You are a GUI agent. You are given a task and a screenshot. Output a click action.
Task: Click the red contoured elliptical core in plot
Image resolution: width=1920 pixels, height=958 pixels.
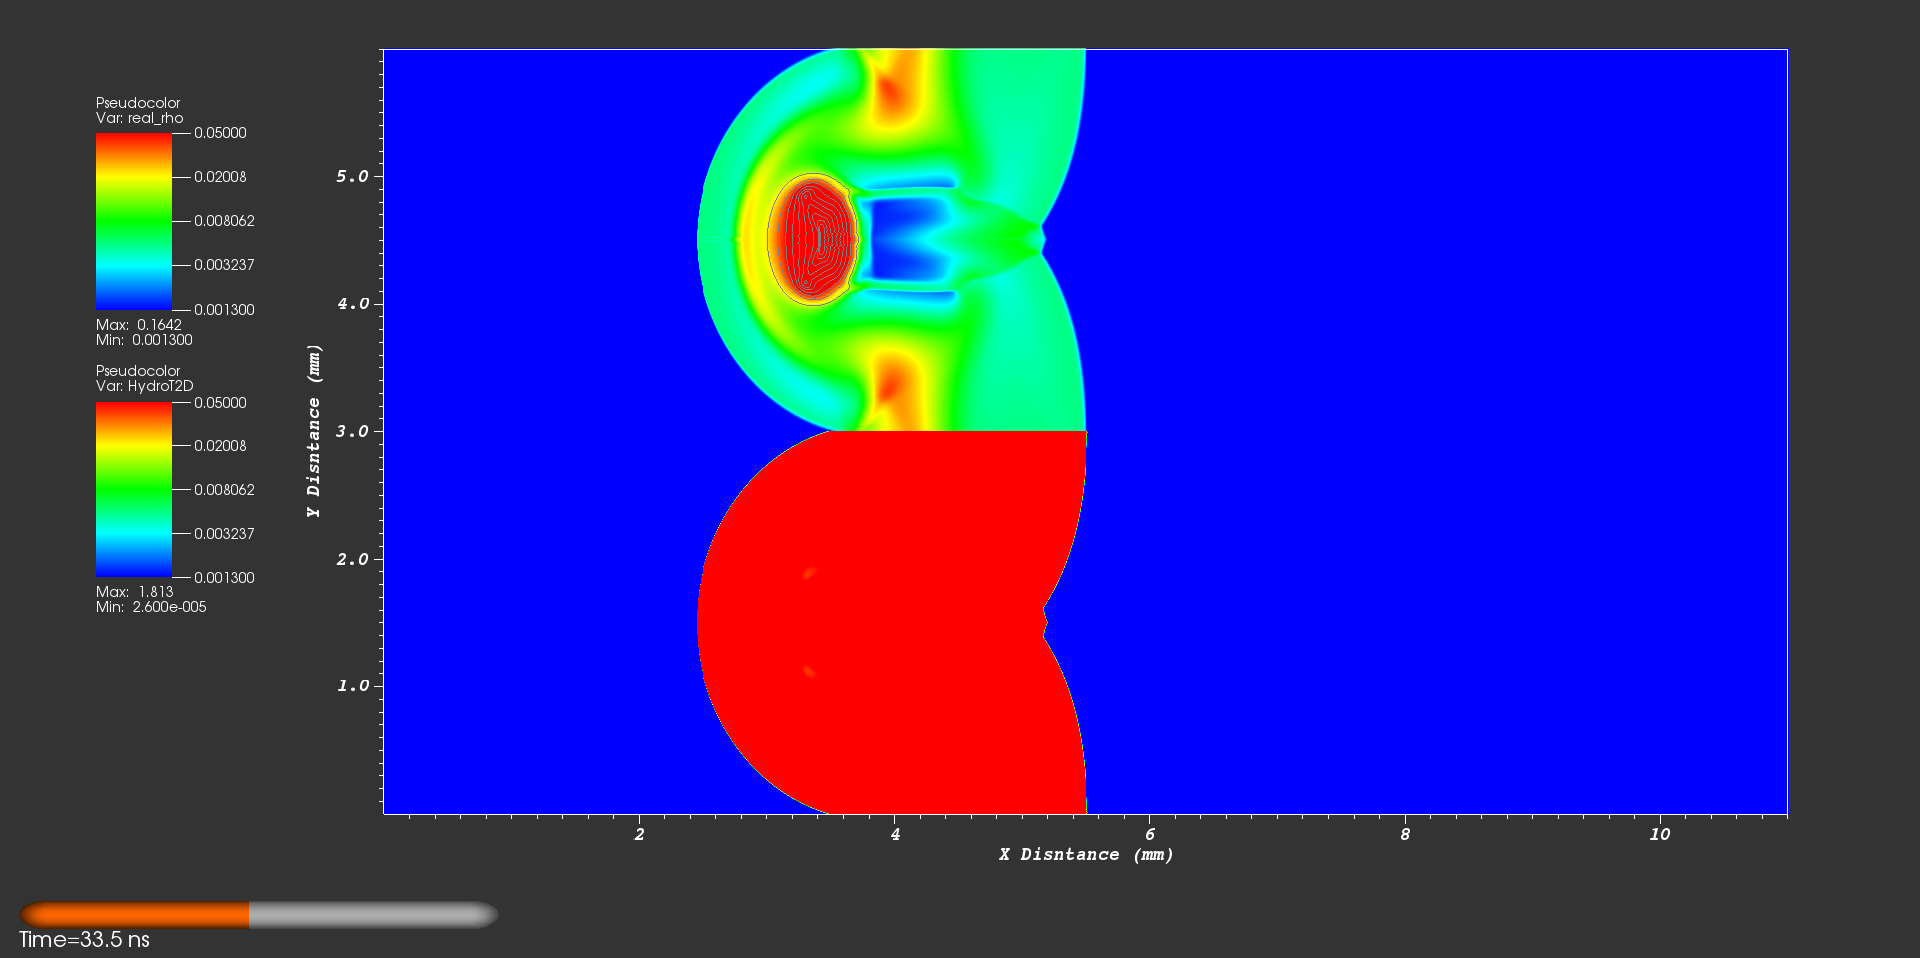tap(812, 240)
